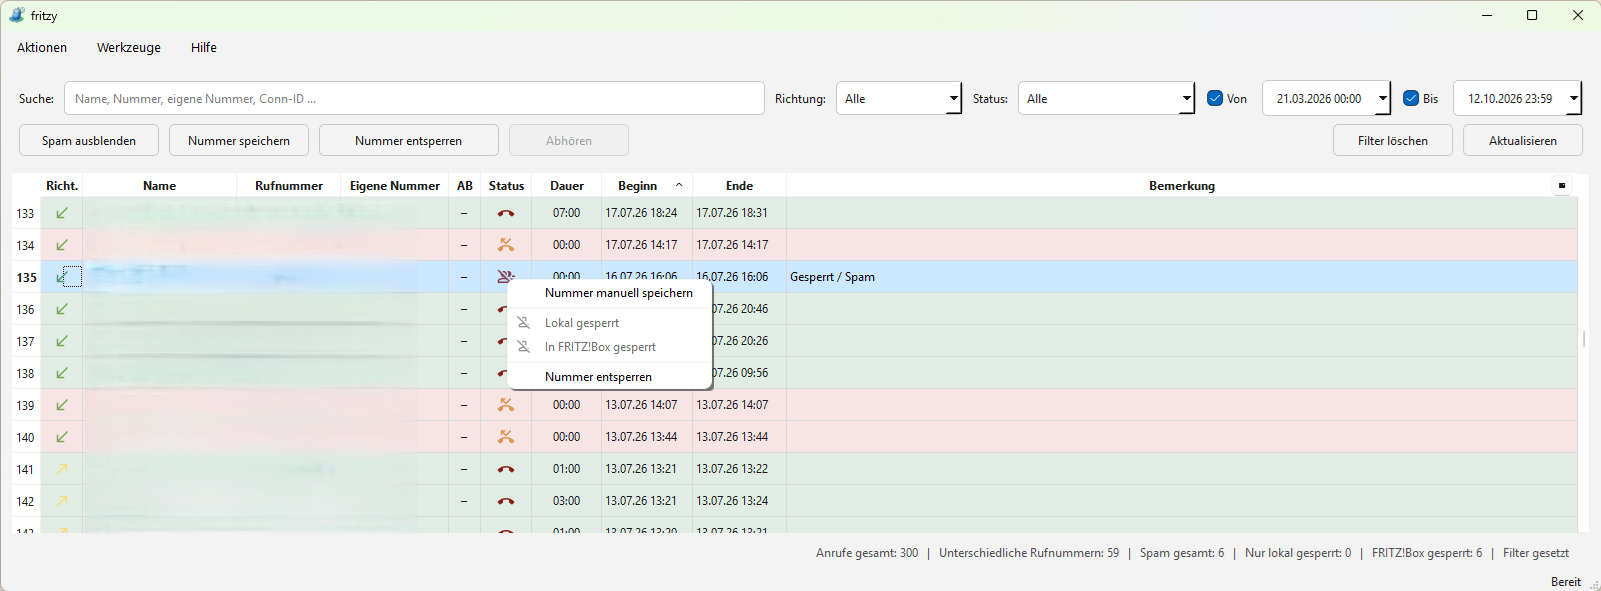Click the Dauer column header
This screenshot has height=591, width=1601.
coord(567,185)
